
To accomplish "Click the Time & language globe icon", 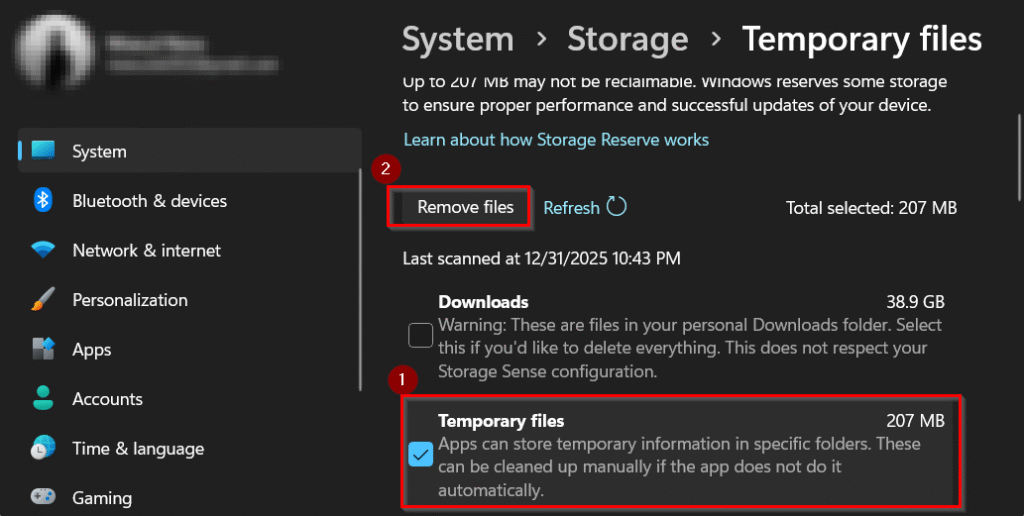I will 43,448.
